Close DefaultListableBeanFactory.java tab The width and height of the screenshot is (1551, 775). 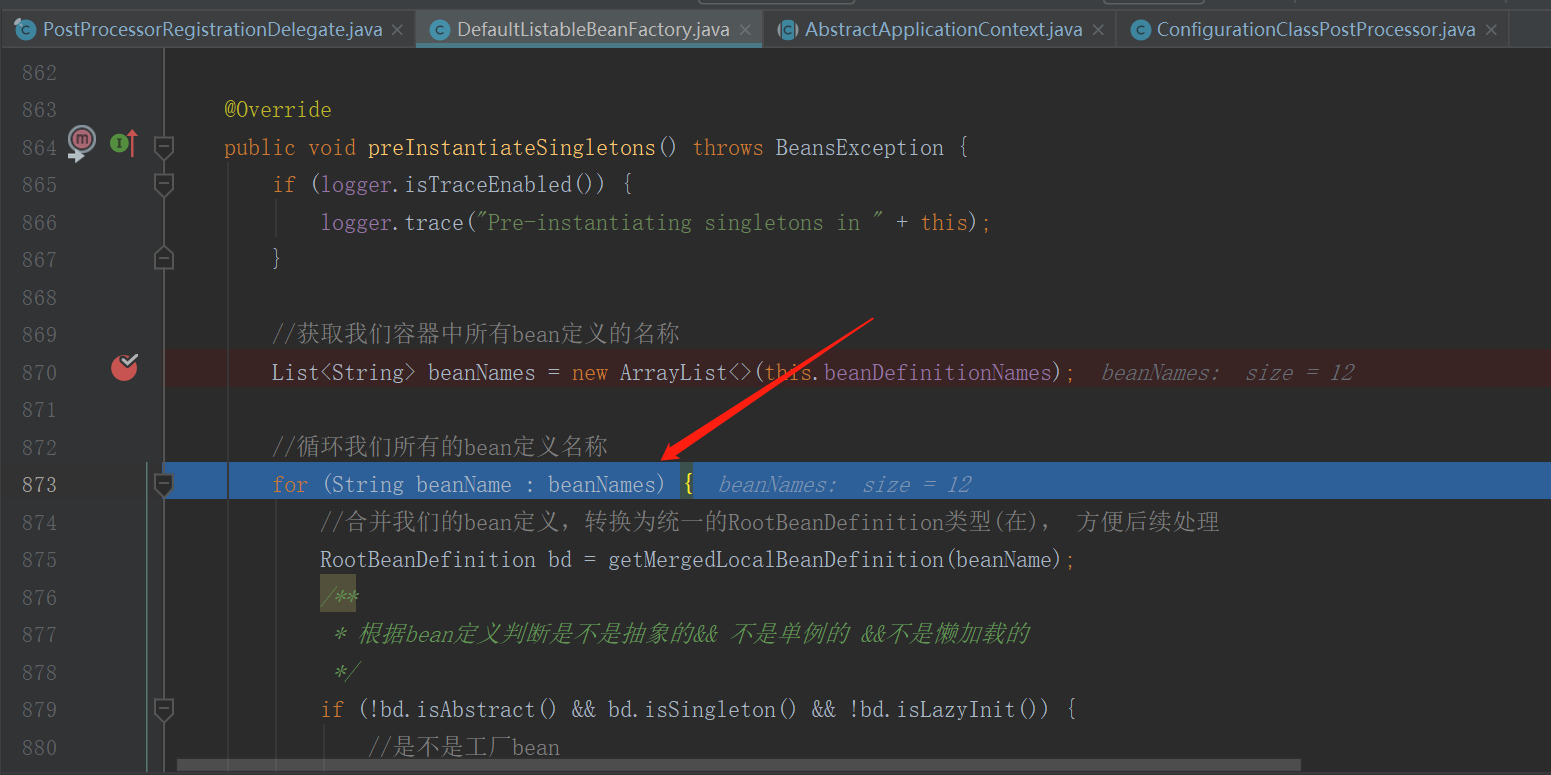pos(746,30)
